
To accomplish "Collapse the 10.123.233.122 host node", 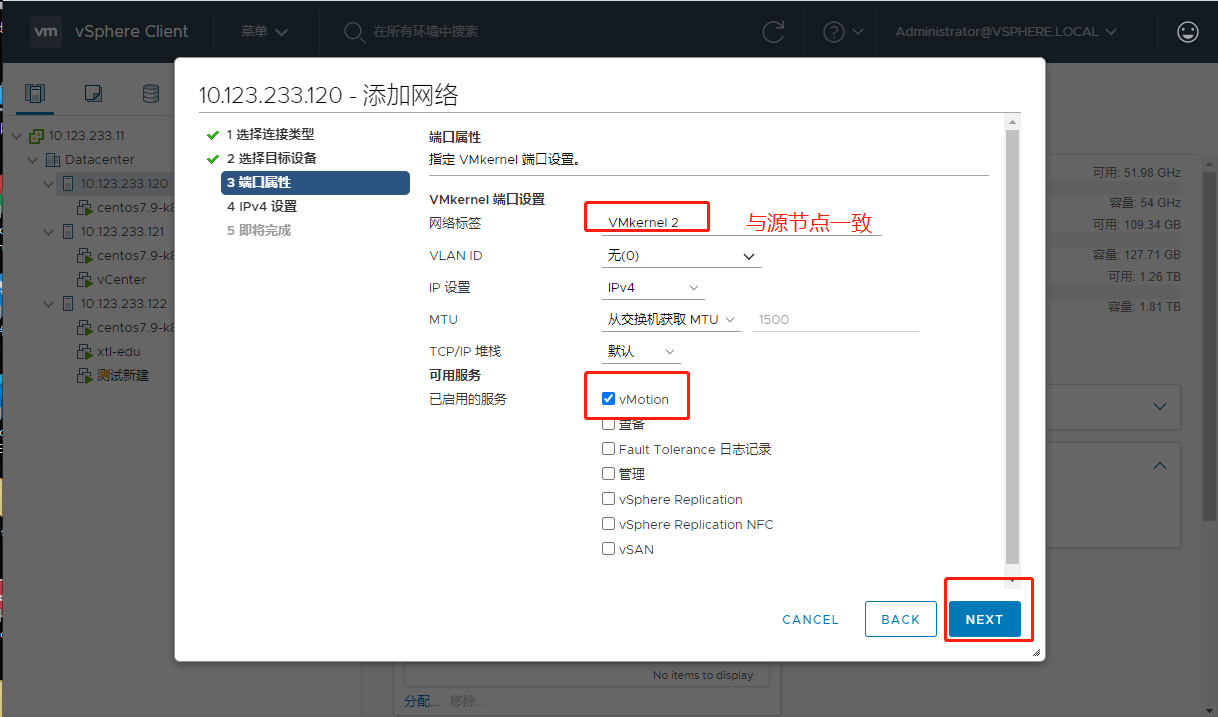I will [x=50, y=304].
